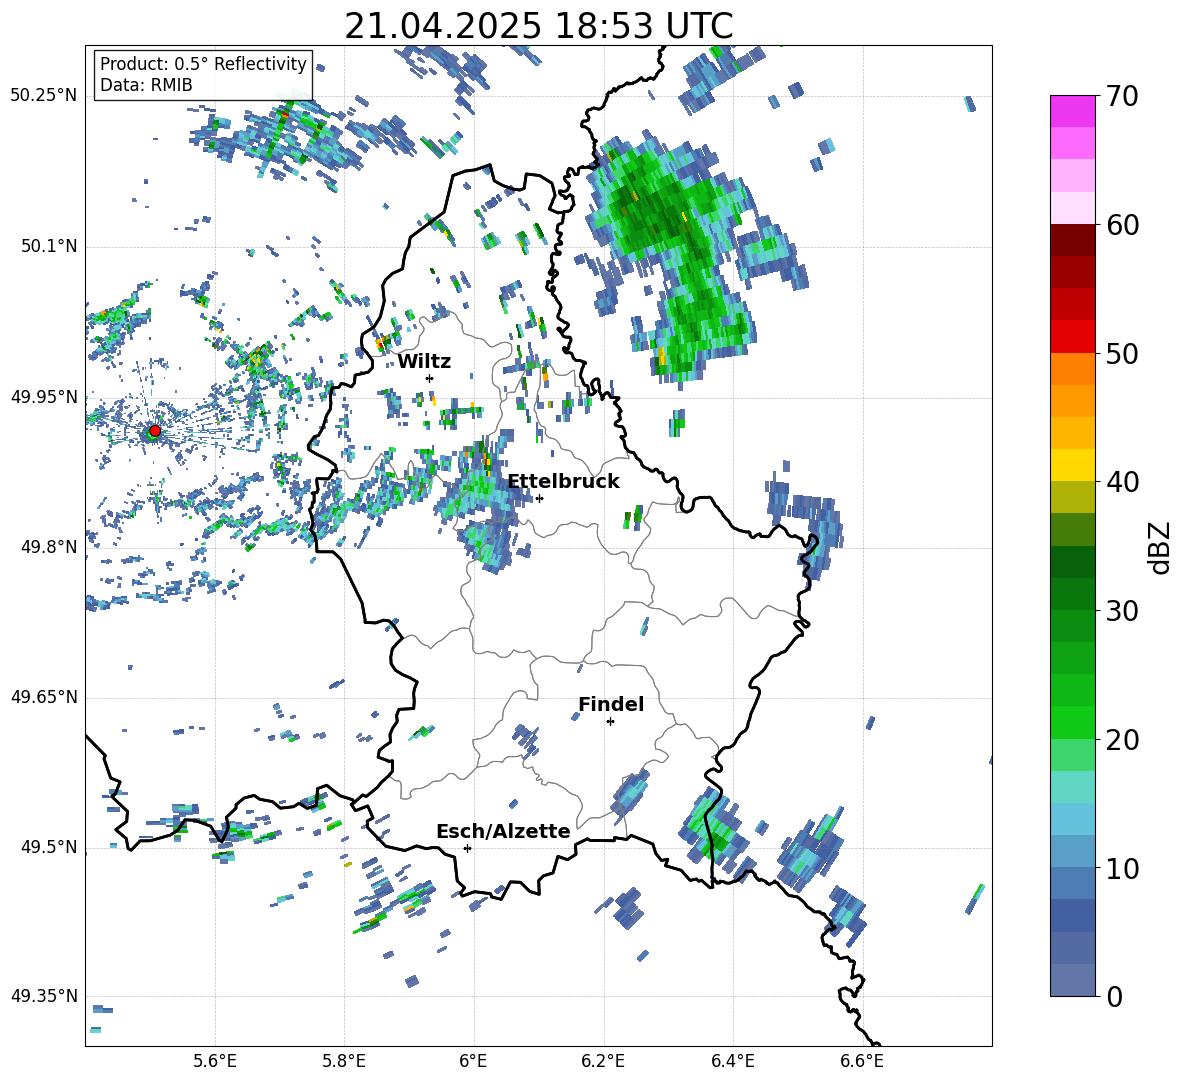The image size is (1184, 1081).
Task: Click the colorbar tick label 60
Action: tap(1122, 225)
